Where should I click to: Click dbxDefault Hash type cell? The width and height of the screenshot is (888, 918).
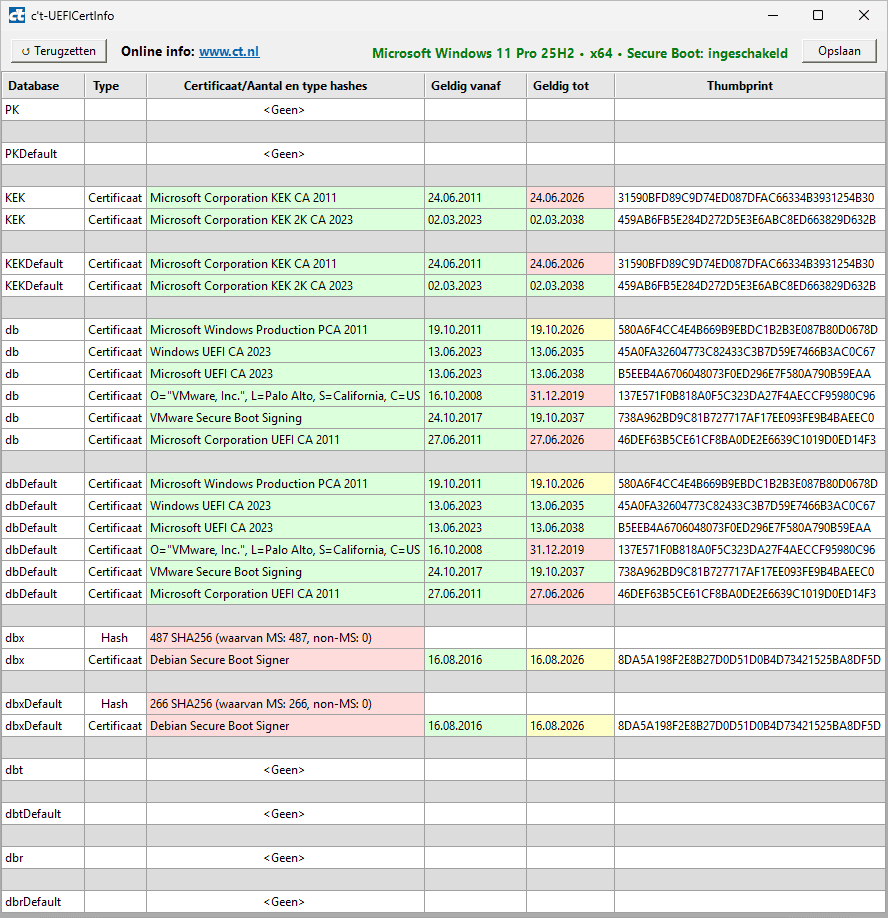[x=115, y=704]
